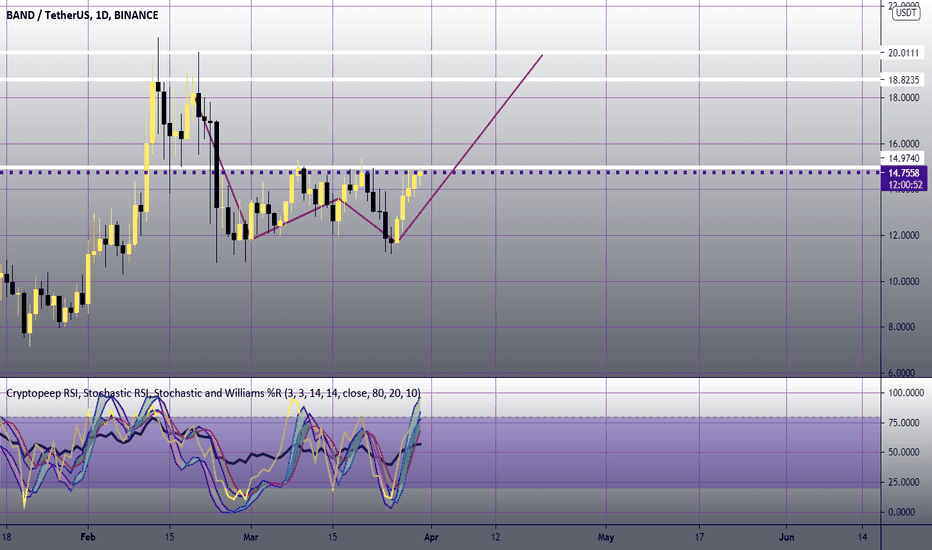Click the 12:00:52 countdown timer label
The height and width of the screenshot is (550, 932).
[x=903, y=185]
